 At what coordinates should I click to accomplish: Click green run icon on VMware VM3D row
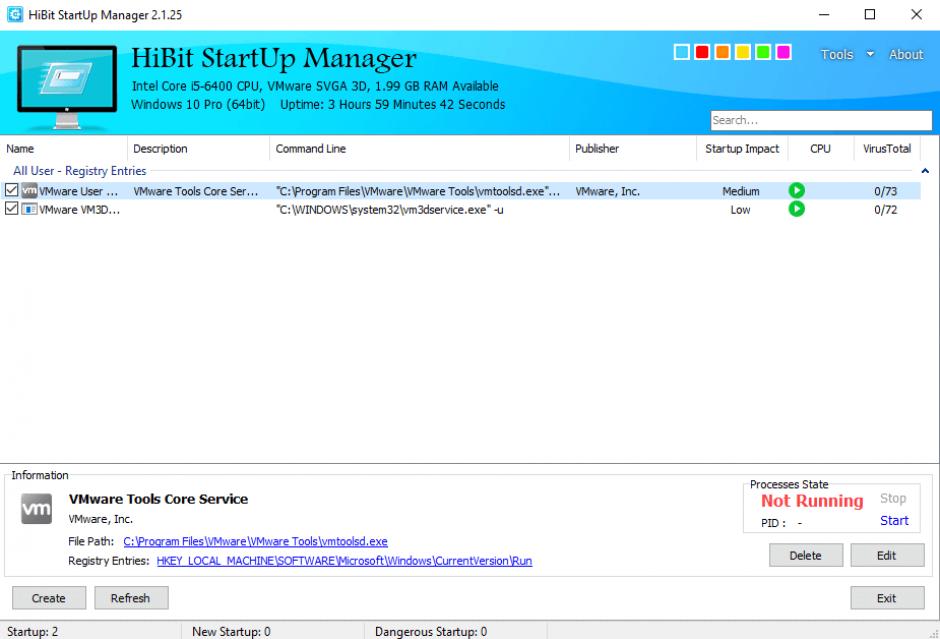pyautogui.click(x=796, y=209)
